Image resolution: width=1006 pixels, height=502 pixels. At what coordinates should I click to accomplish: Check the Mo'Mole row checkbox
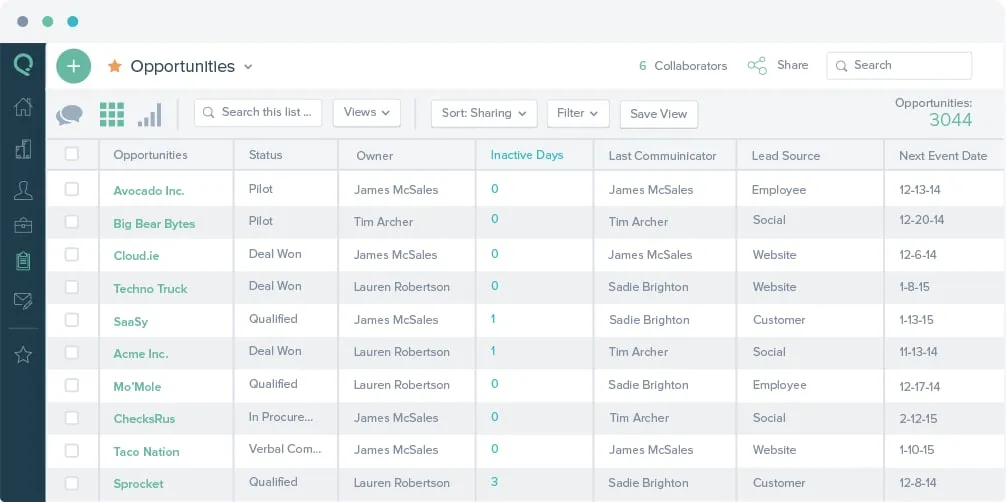(72, 385)
